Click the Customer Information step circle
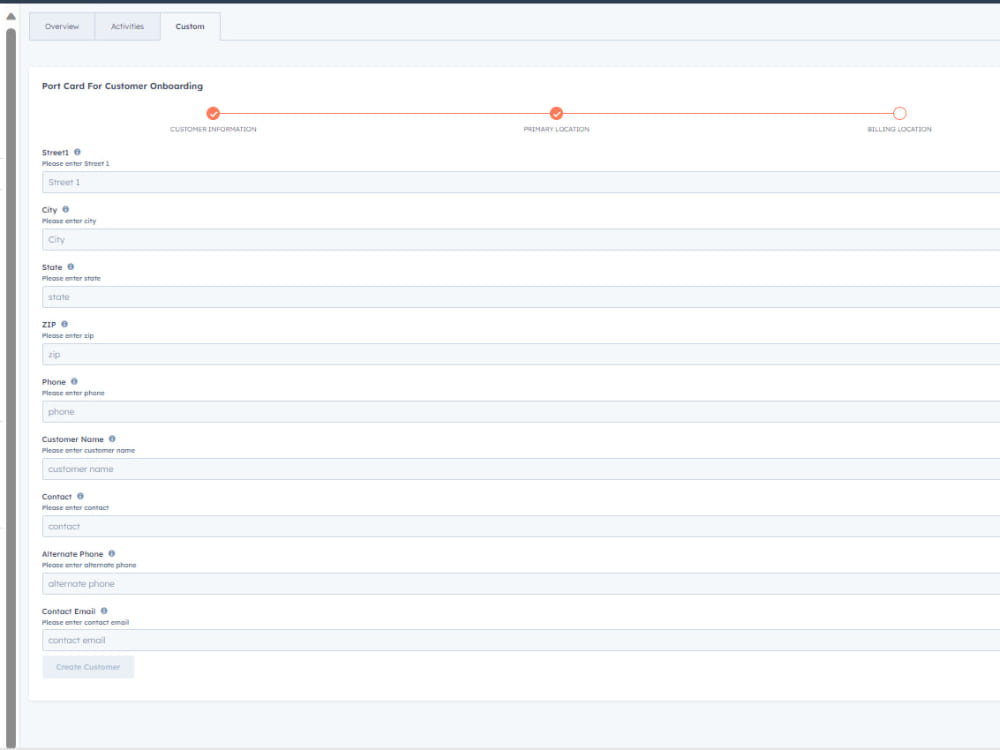The height and width of the screenshot is (750, 1000). click(x=213, y=114)
